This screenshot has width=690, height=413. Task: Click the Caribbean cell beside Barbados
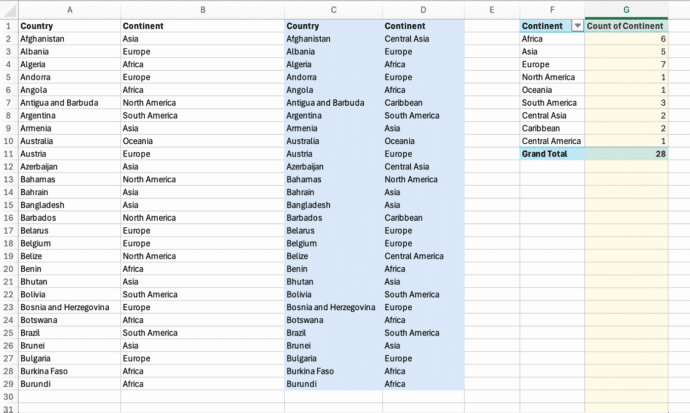tap(407, 217)
